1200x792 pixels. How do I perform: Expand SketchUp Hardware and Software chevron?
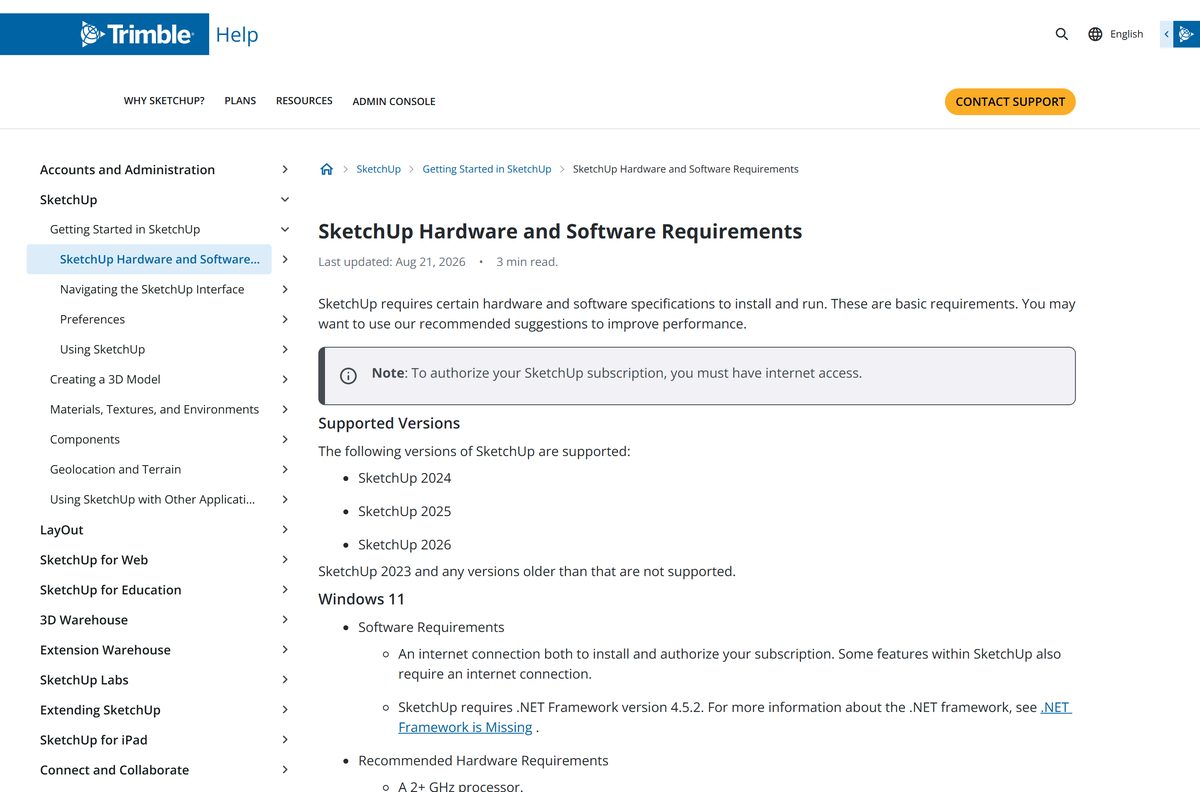click(x=285, y=259)
